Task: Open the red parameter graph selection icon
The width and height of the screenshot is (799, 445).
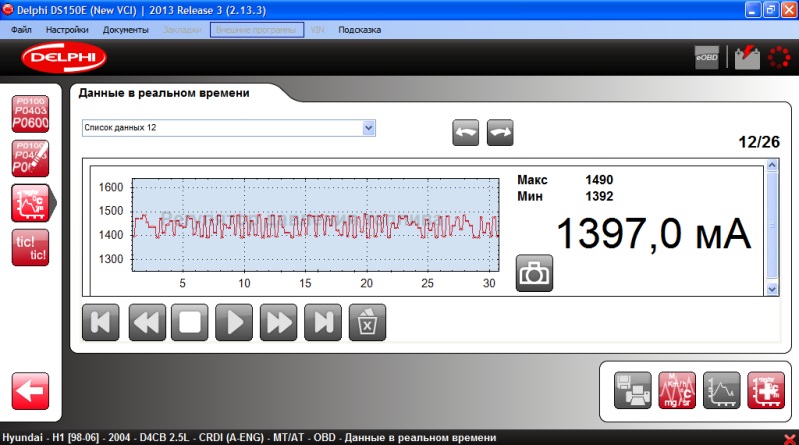Action: 677,390
